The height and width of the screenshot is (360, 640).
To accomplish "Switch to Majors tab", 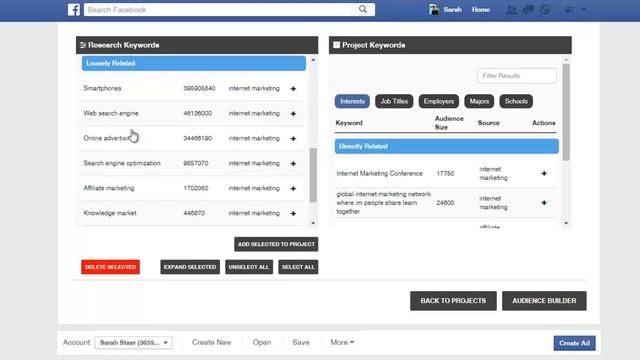I will coord(479,101).
